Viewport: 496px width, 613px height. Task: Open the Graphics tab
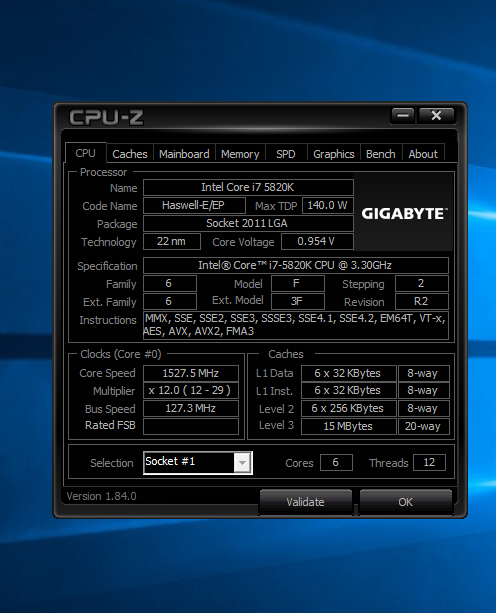point(333,154)
